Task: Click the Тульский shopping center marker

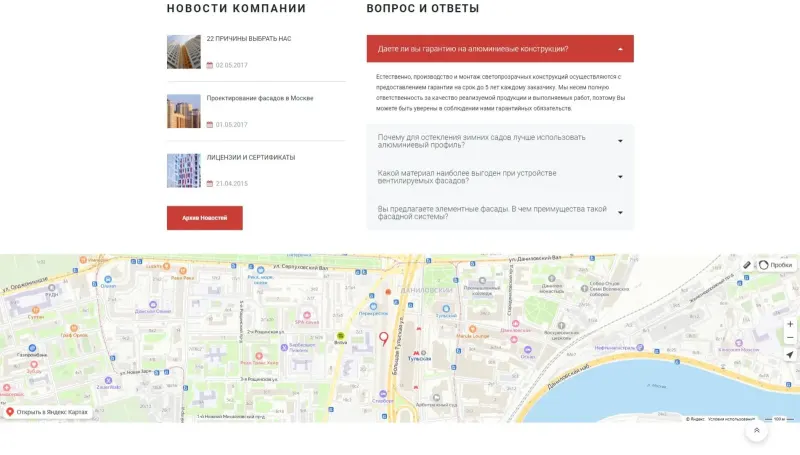Action: tap(446, 309)
